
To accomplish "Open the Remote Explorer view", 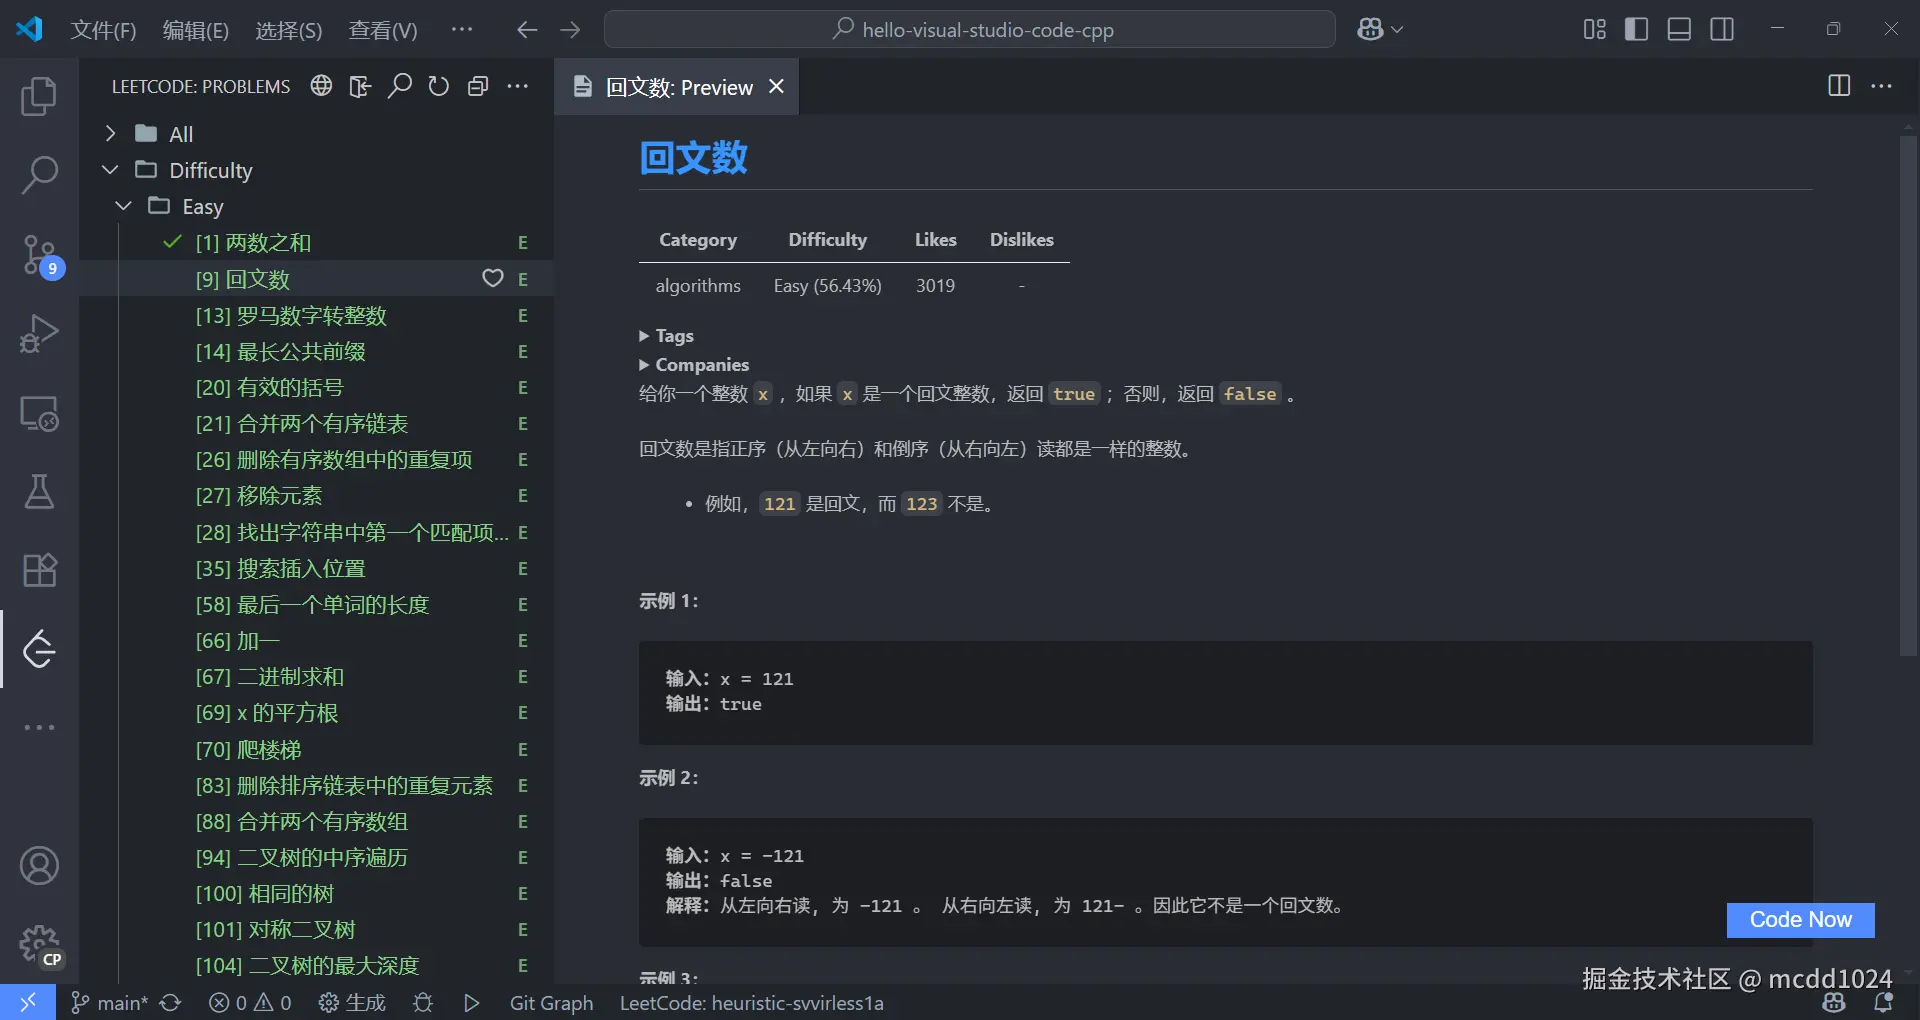I will (x=39, y=412).
